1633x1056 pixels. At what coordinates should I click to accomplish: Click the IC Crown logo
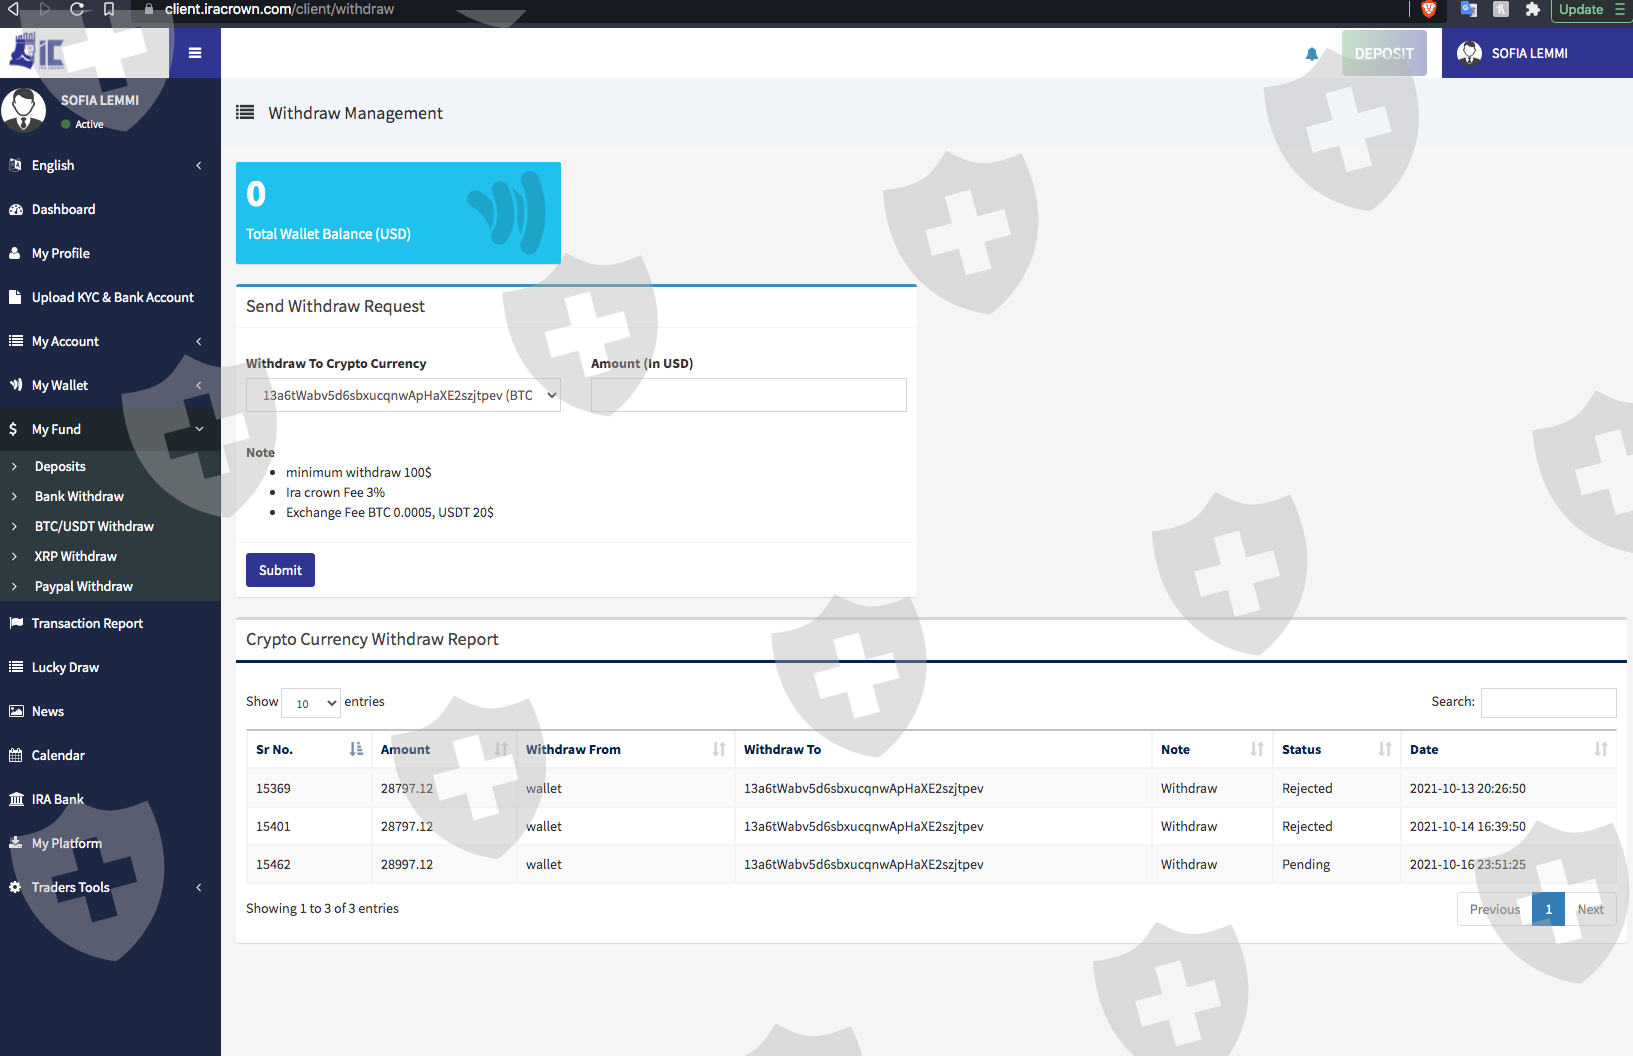click(x=38, y=52)
